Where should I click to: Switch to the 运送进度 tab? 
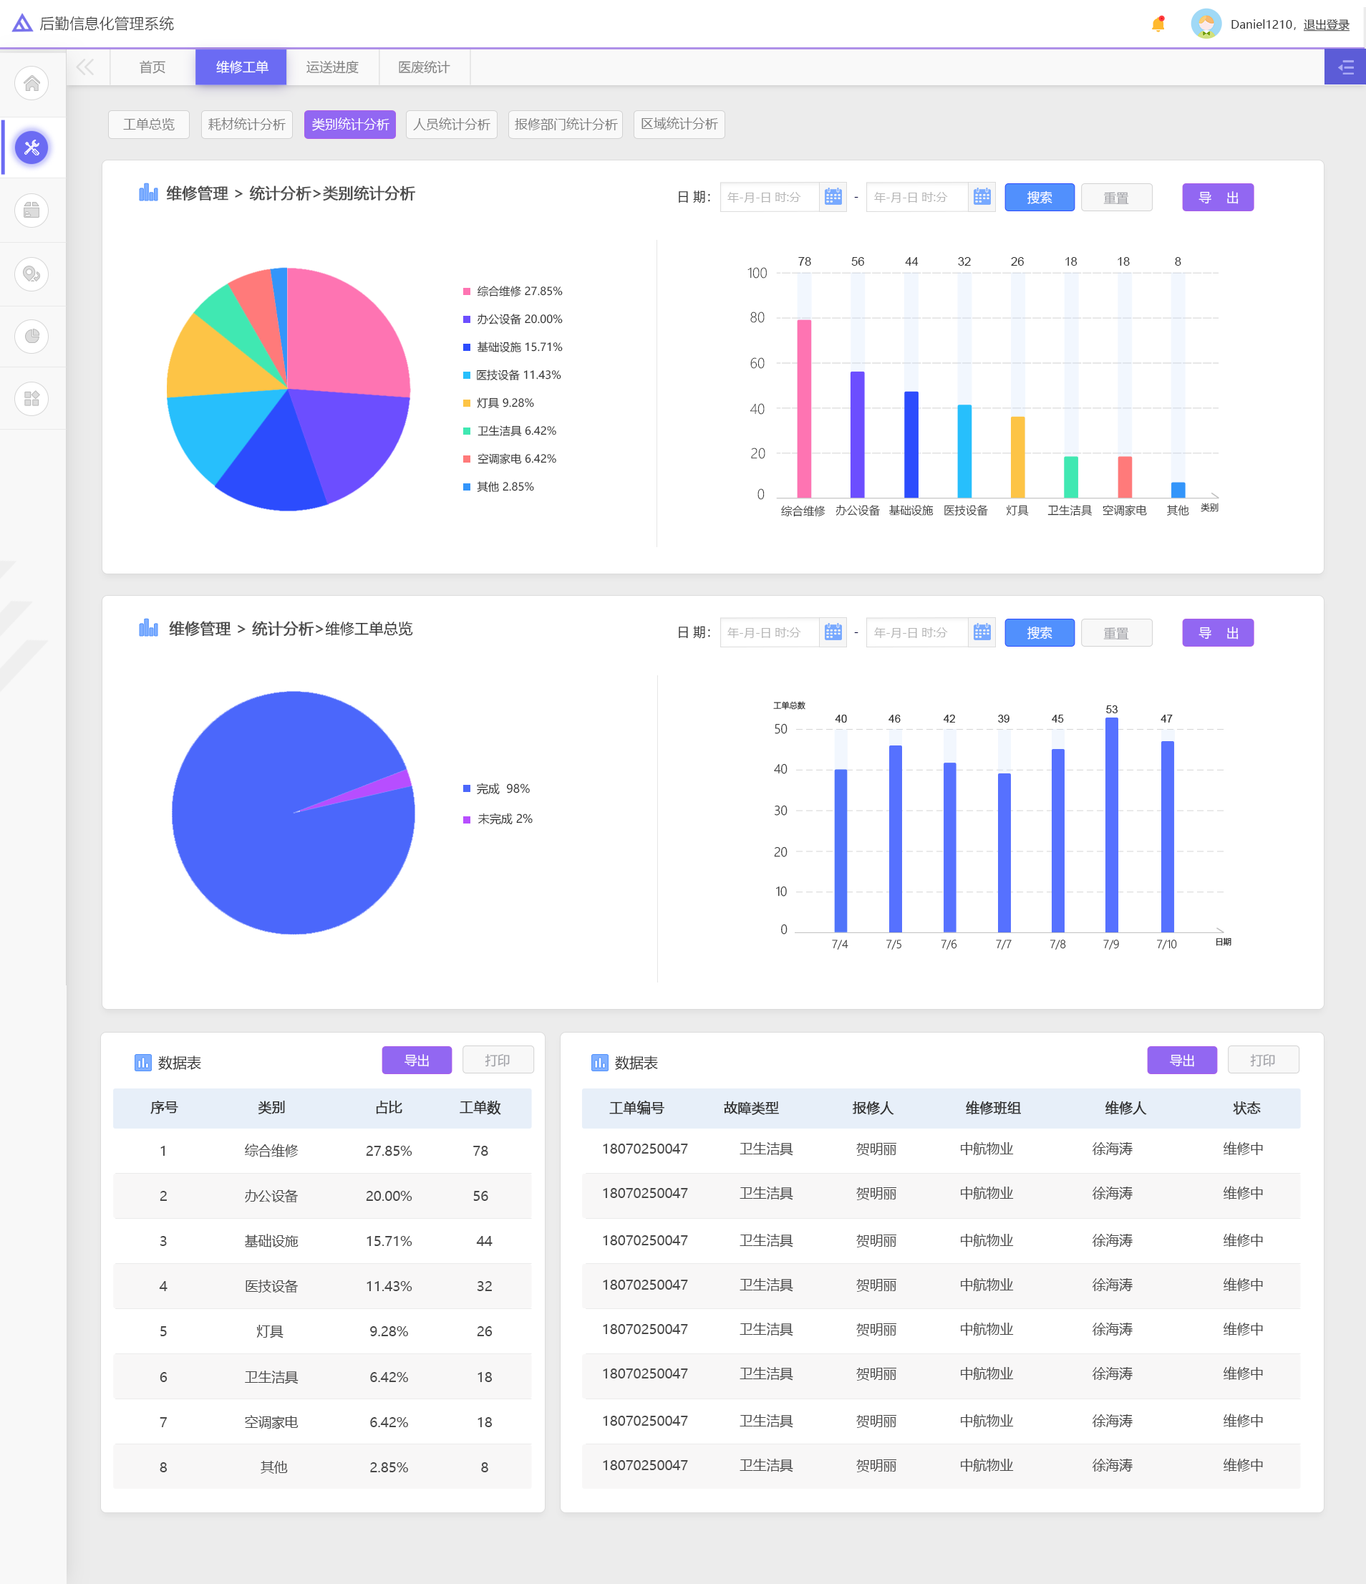click(x=332, y=67)
